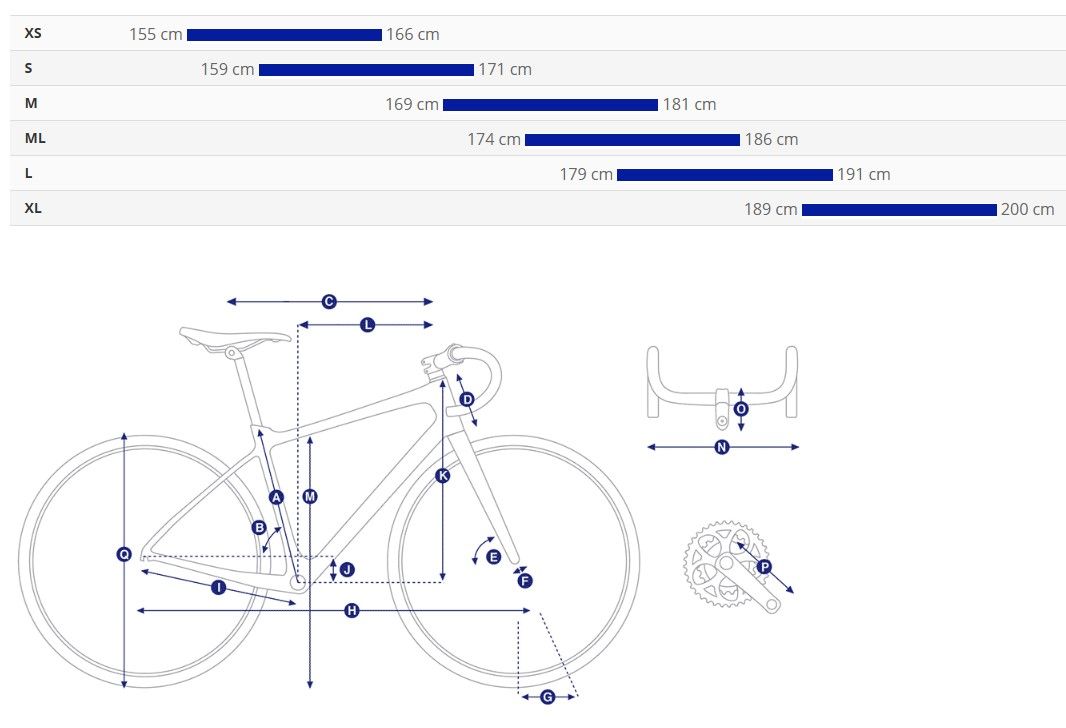
Task: Select the circled G trail marker
Action: pyautogui.click(x=547, y=697)
